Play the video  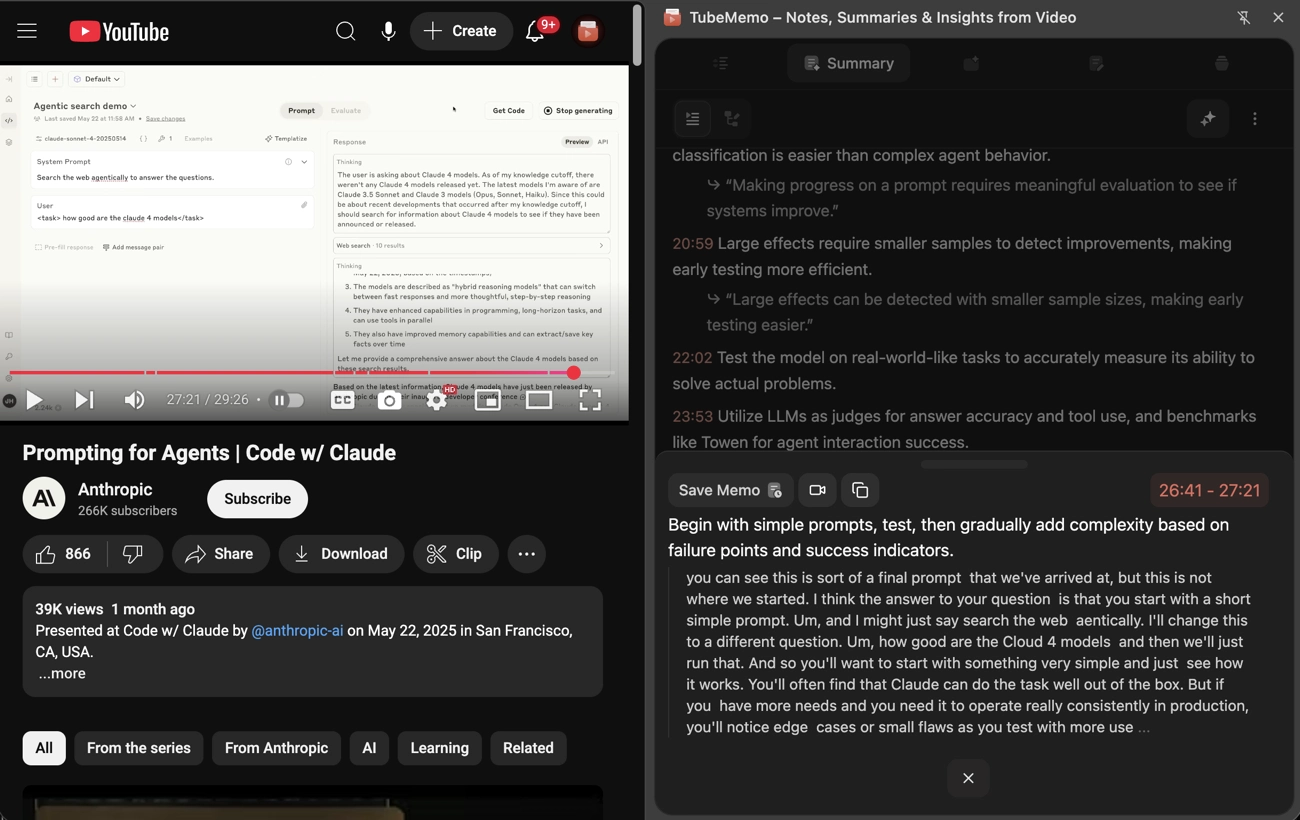coord(34,400)
